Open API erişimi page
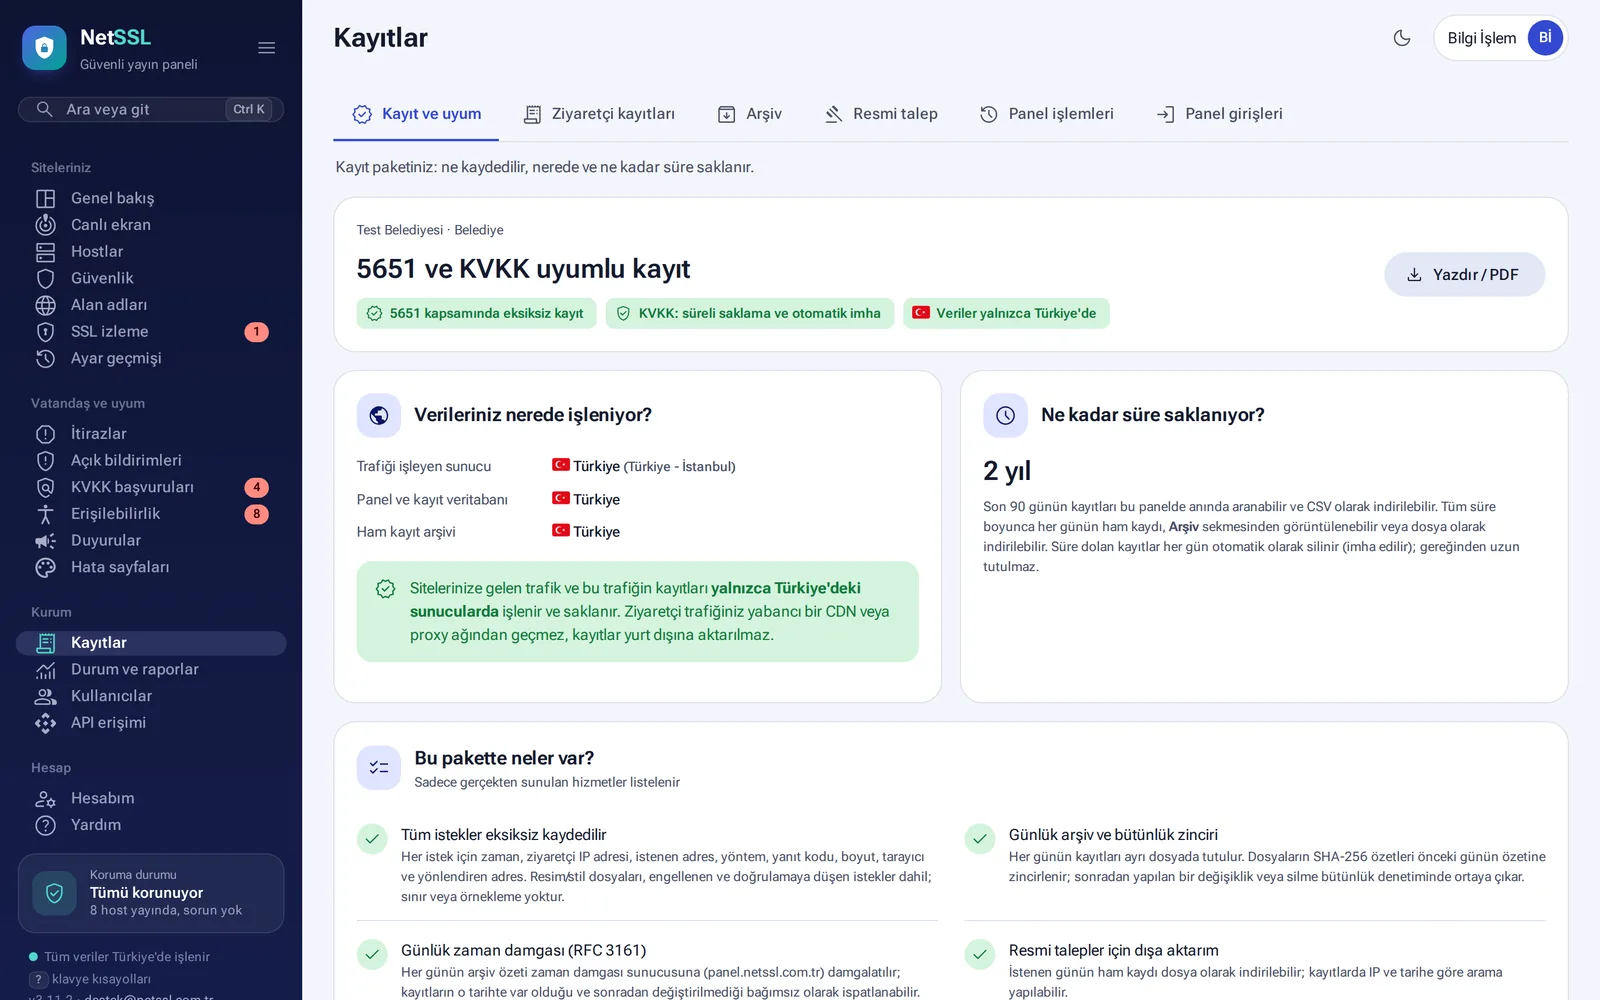The width and height of the screenshot is (1600, 1000). 151,723
